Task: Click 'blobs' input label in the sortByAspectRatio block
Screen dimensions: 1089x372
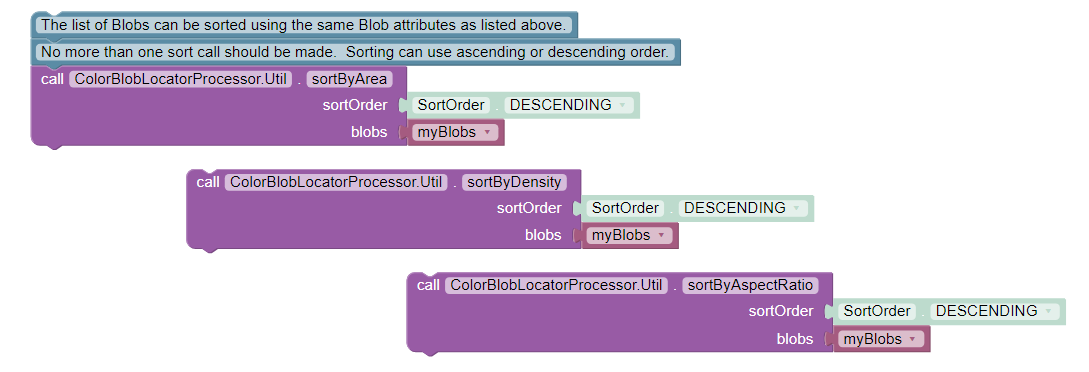Action: (x=795, y=339)
